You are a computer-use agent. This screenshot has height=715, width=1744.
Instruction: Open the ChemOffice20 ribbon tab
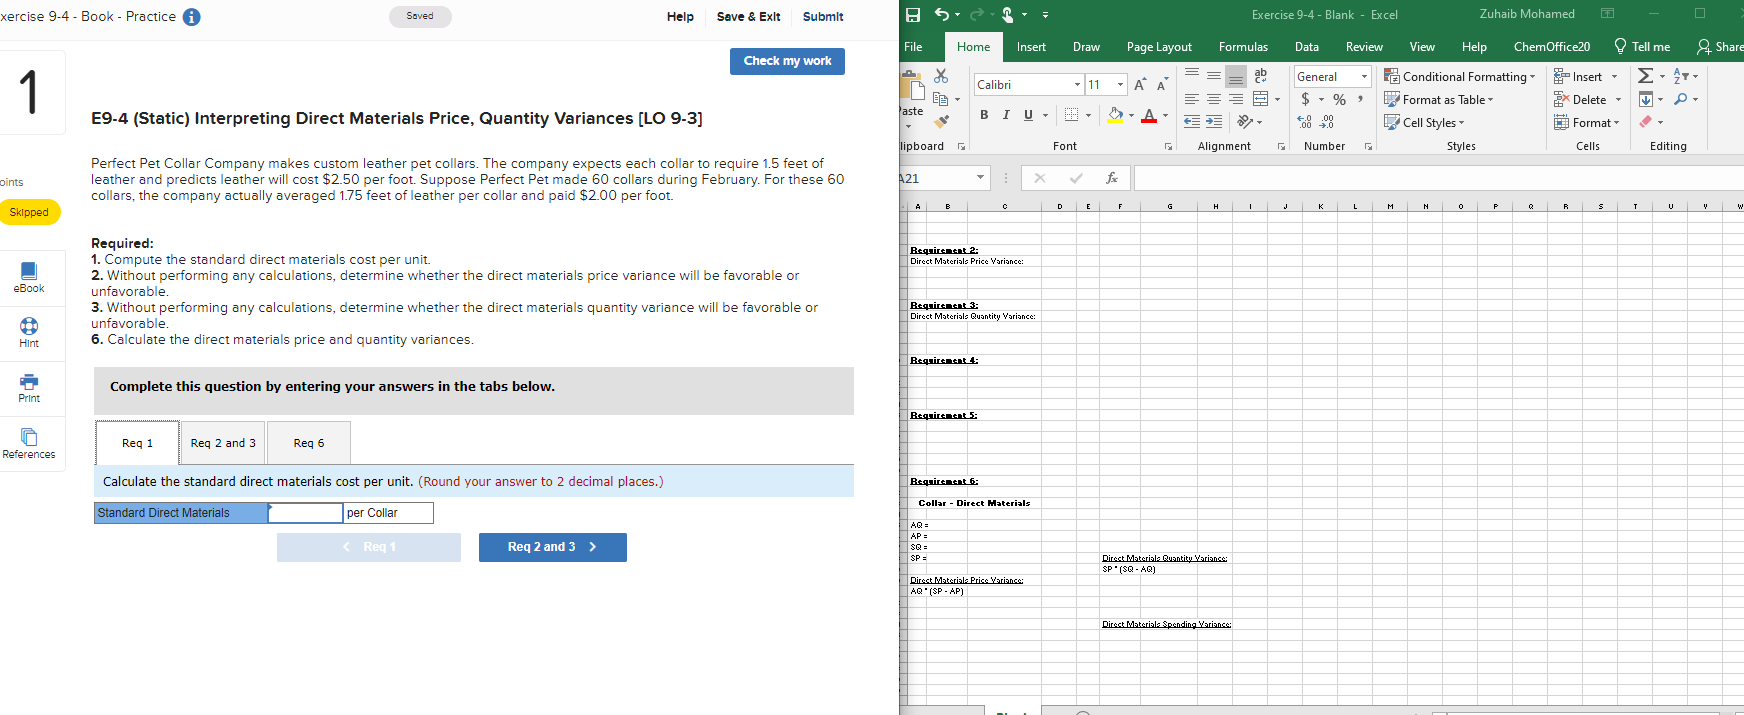point(1551,47)
